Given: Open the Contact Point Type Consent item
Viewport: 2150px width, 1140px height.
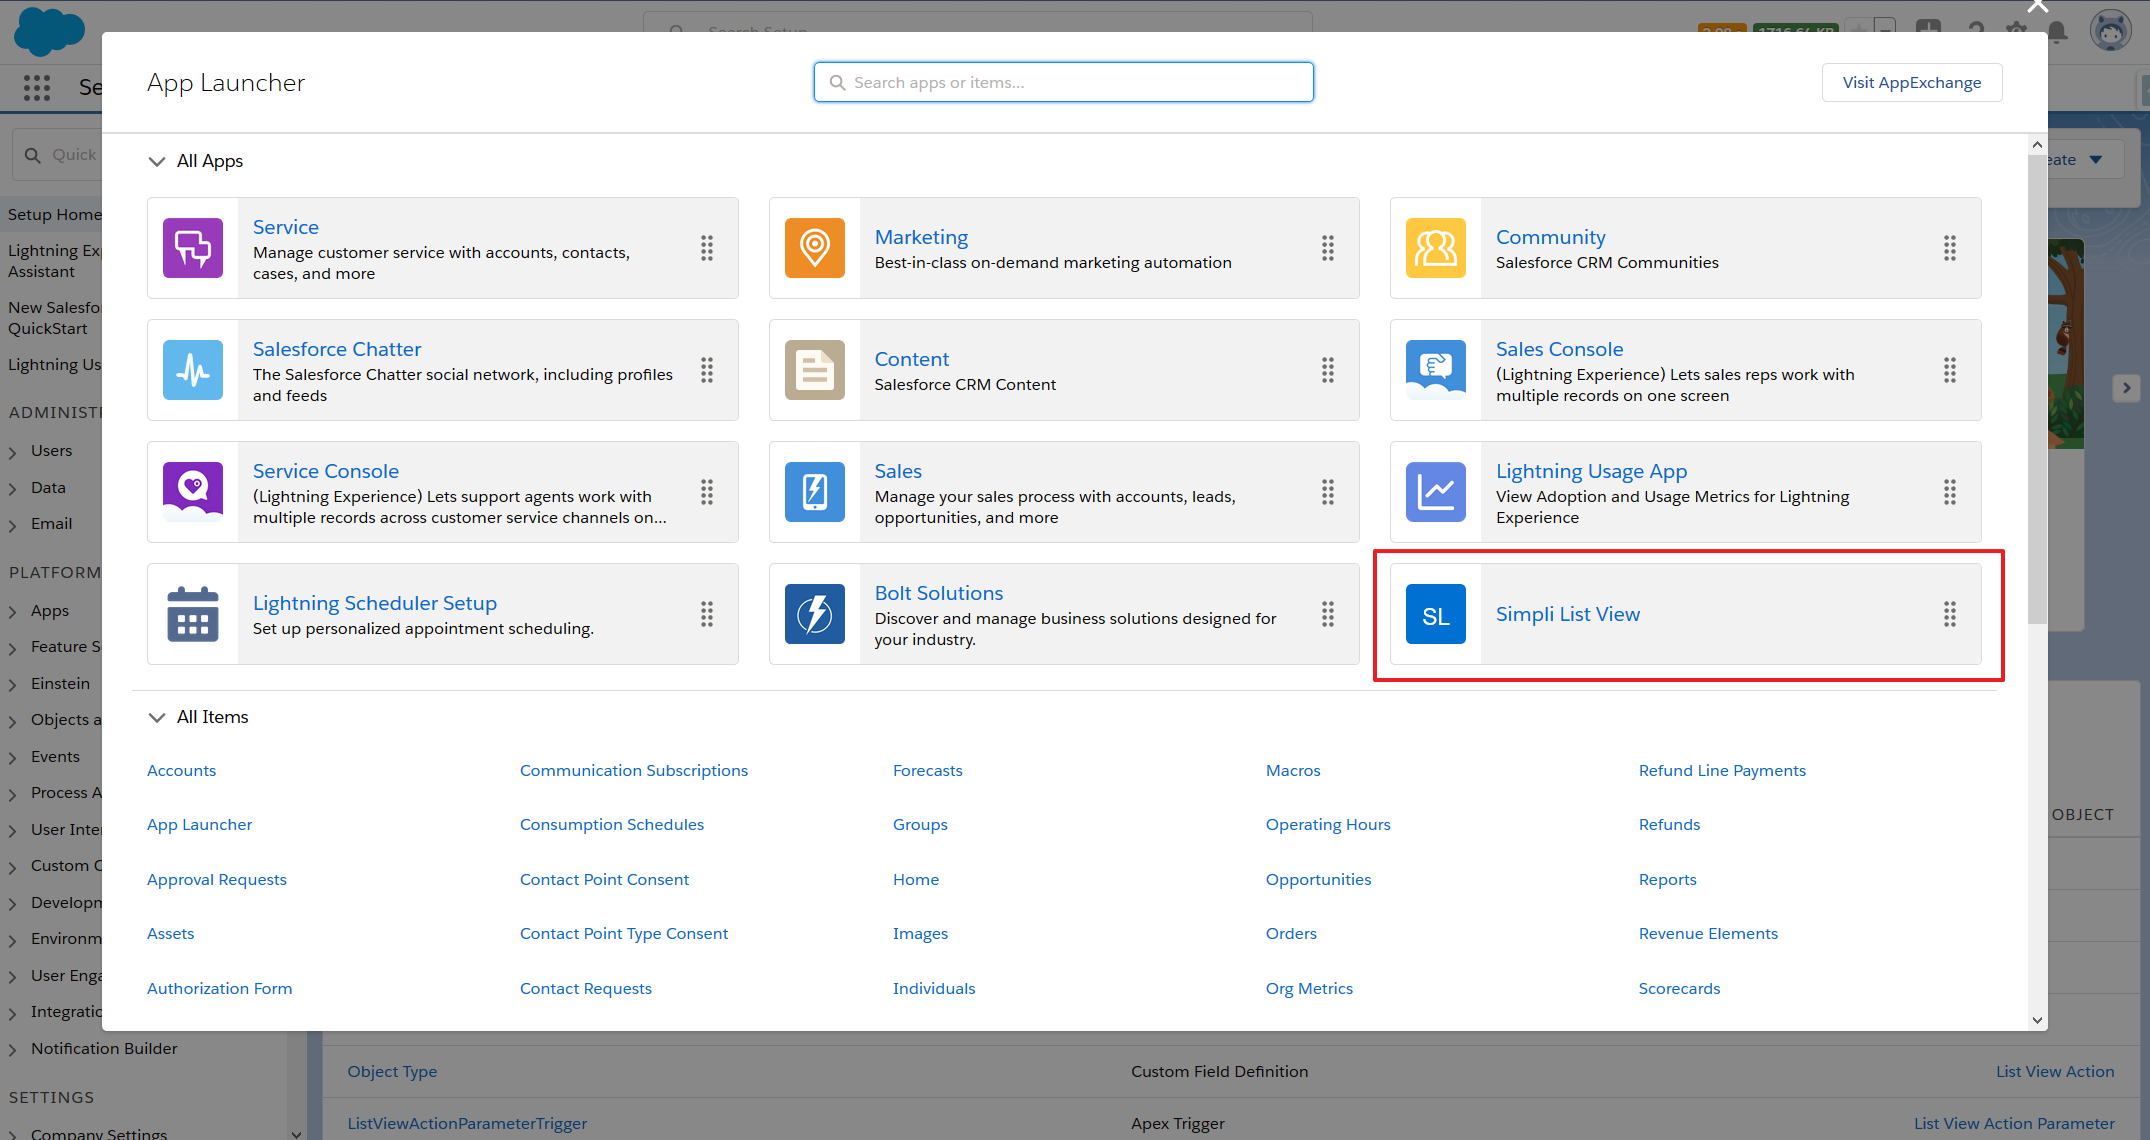Looking at the screenshot, I should pos(624,933).
